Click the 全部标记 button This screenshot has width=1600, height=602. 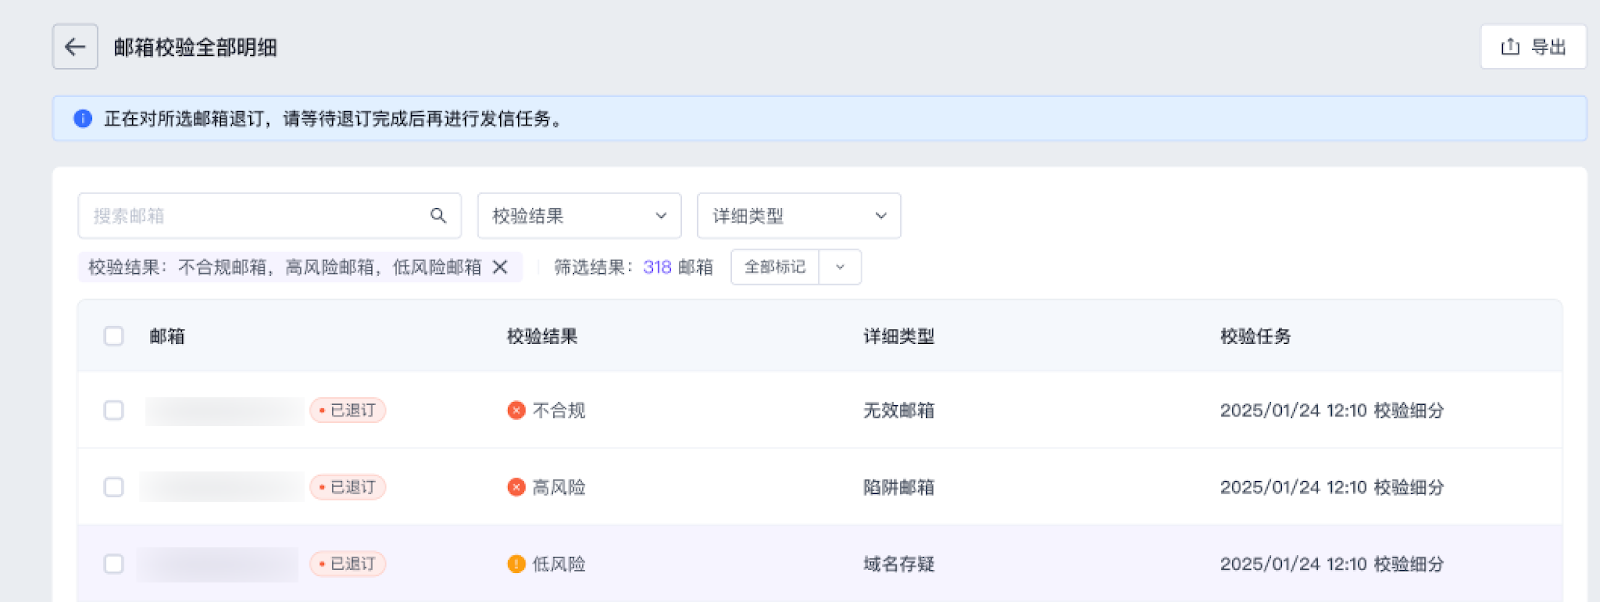pos(775,267)
